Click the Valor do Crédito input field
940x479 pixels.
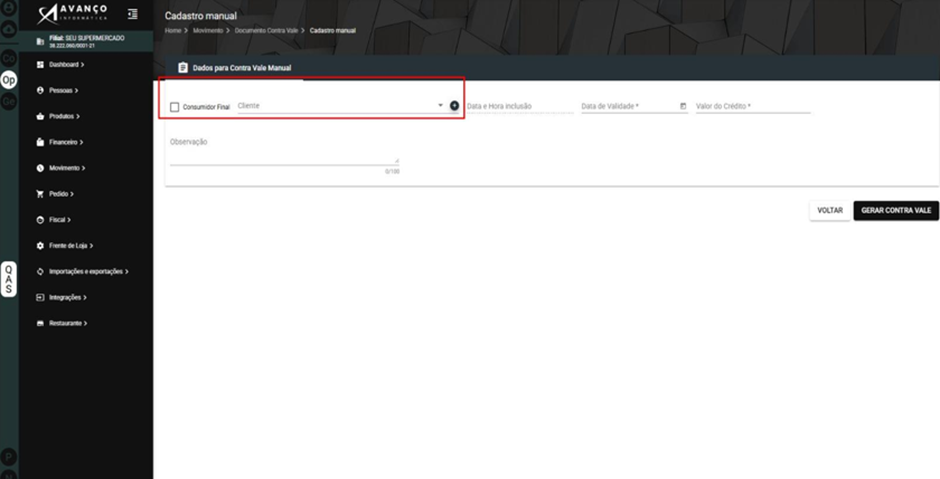tap(753, 106)
